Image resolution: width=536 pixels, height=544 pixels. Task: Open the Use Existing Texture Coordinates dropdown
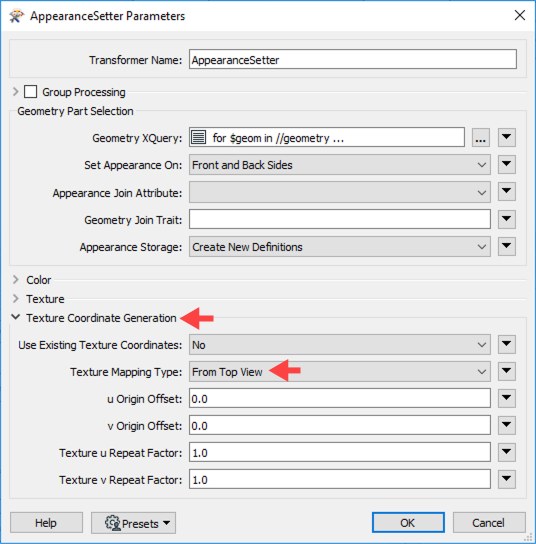pyautogui.click(x=340, y=345)
